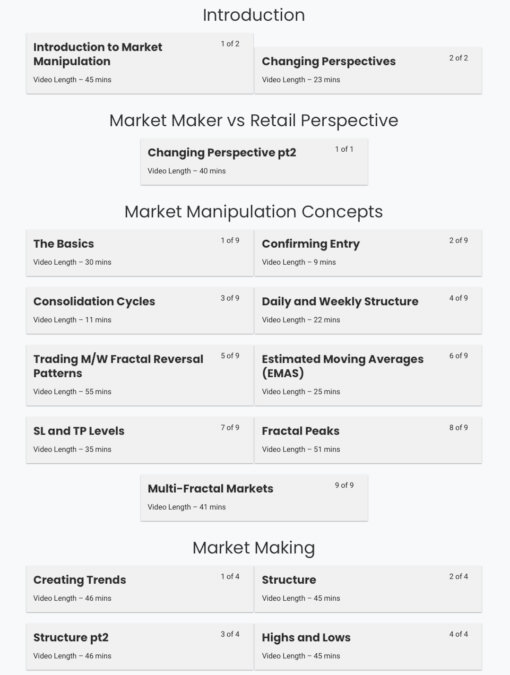Open the Changing Perspectives video card

coord(368,70)
